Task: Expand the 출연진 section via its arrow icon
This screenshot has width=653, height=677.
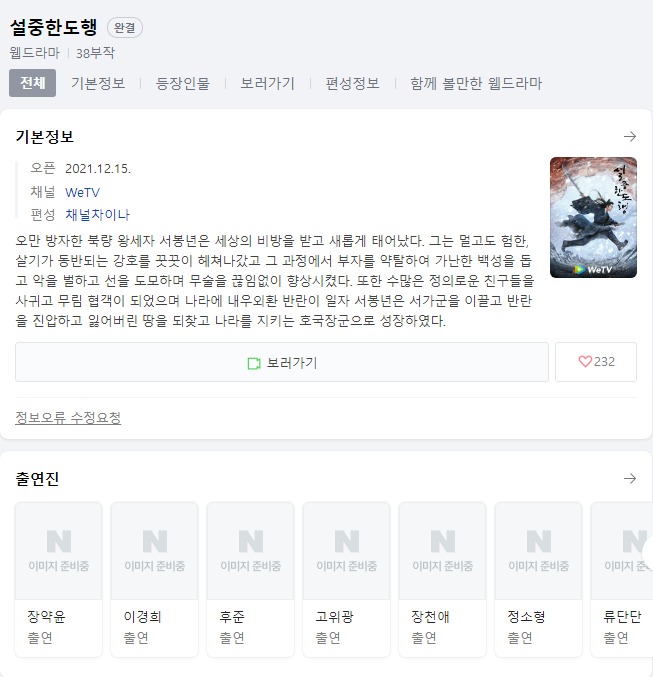Action: click(630, 478)
